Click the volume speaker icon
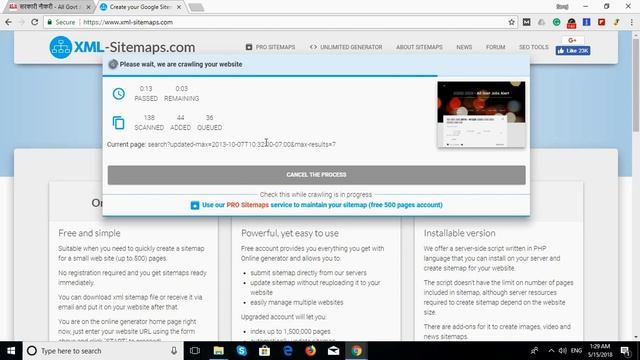 [x=563, y=351]
